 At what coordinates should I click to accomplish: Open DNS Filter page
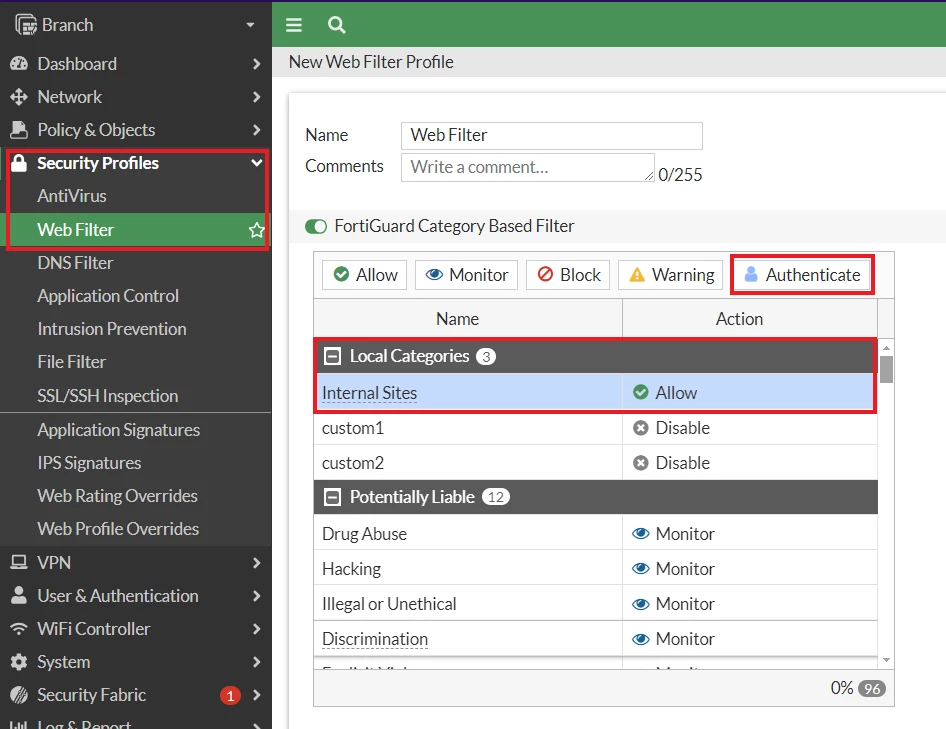tap(75, 263)
